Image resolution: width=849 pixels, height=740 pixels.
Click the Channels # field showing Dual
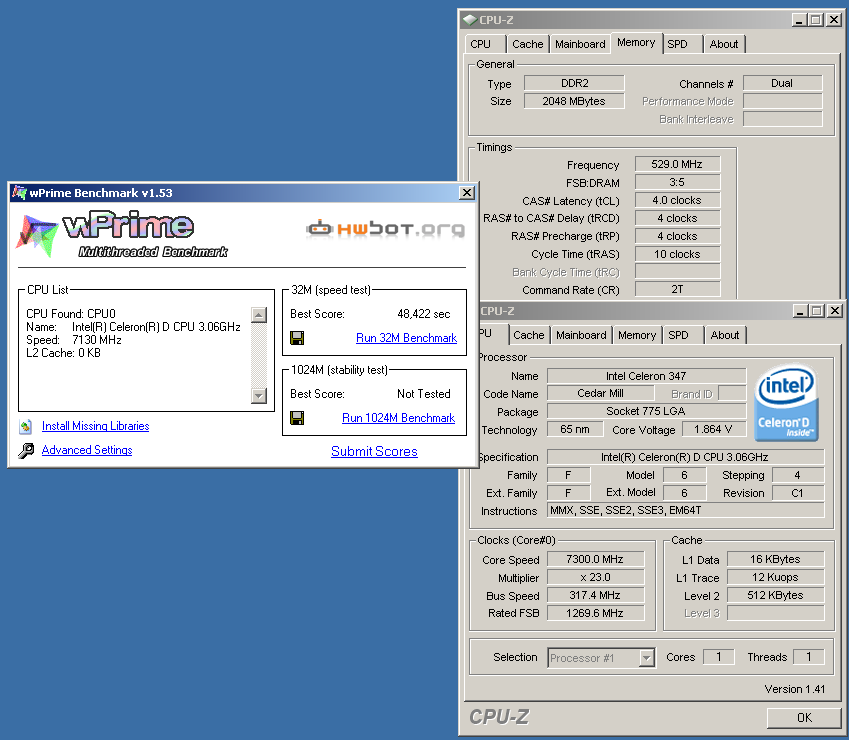[x=782, y=83]
